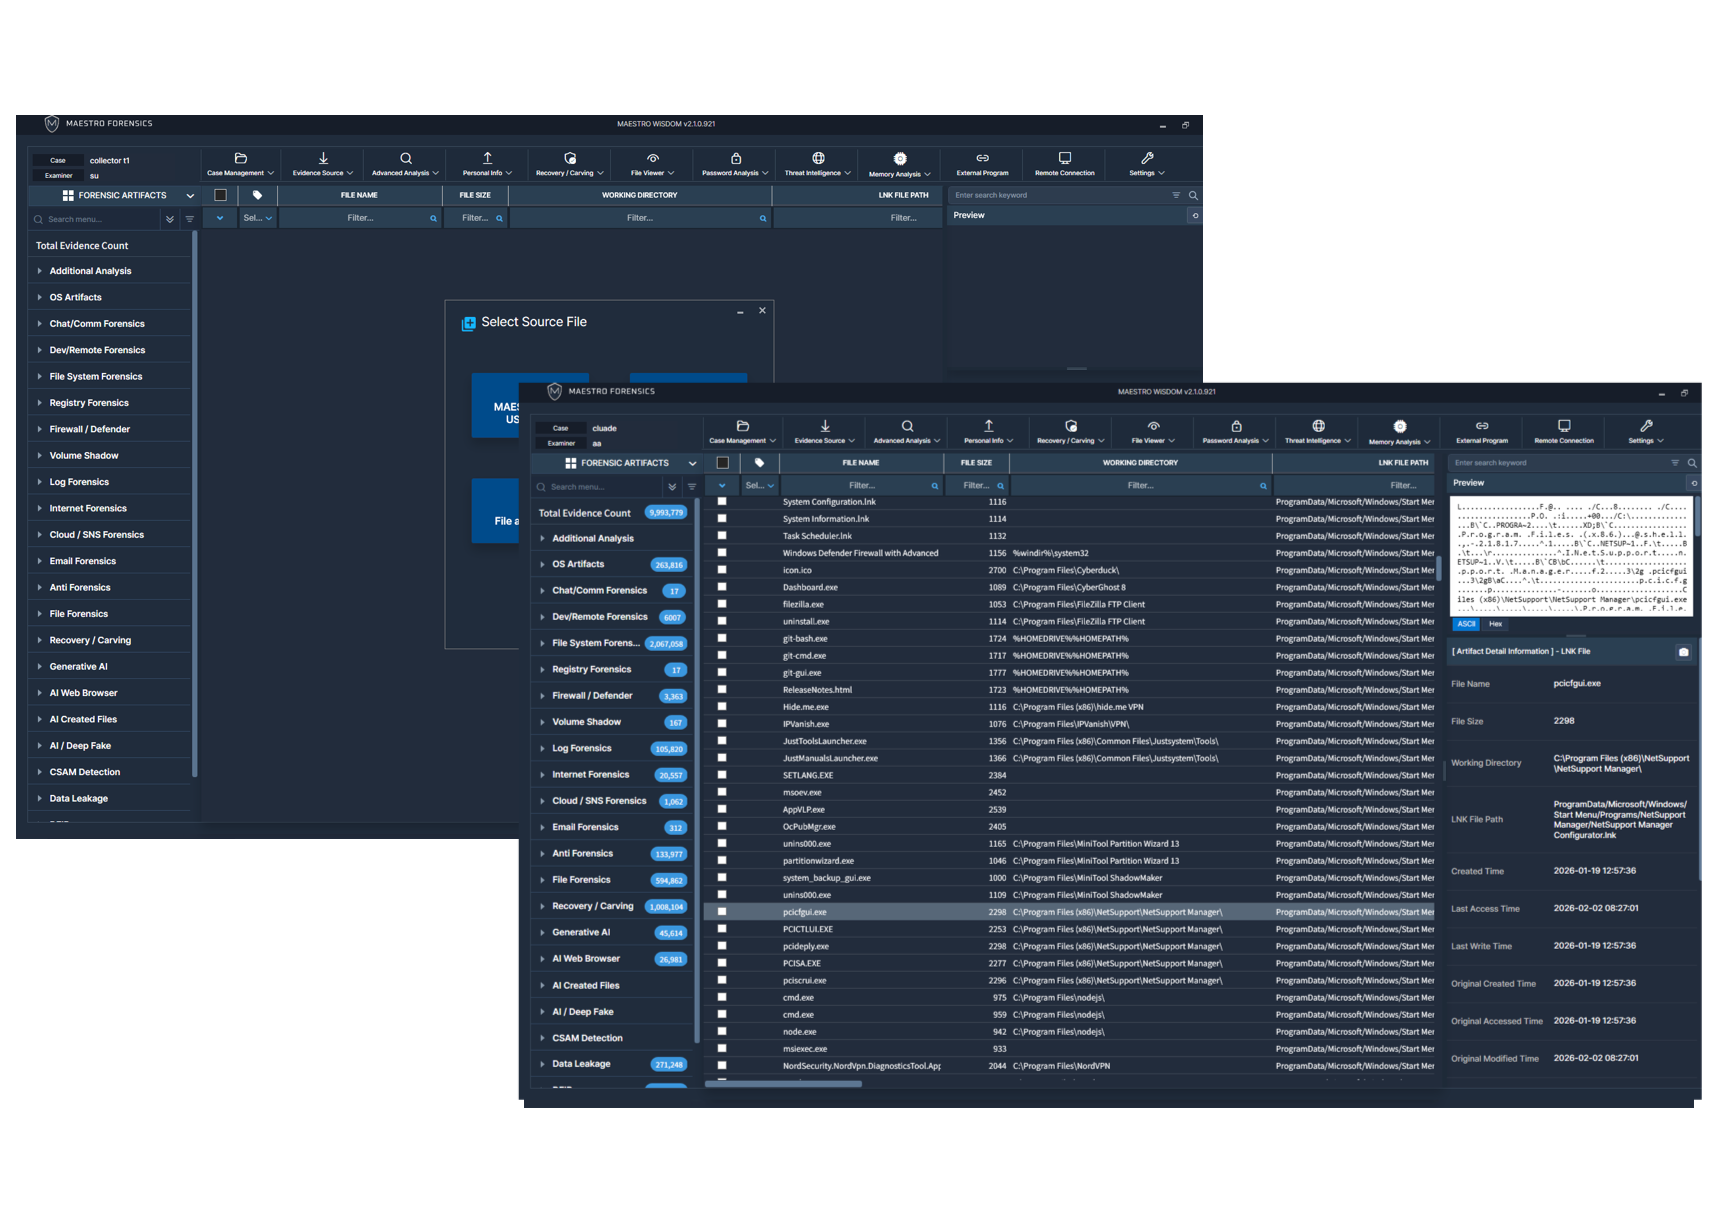Click the tag column icon in front window
This screenshot has height=1224, width=1710.
[x=759, y=463]
